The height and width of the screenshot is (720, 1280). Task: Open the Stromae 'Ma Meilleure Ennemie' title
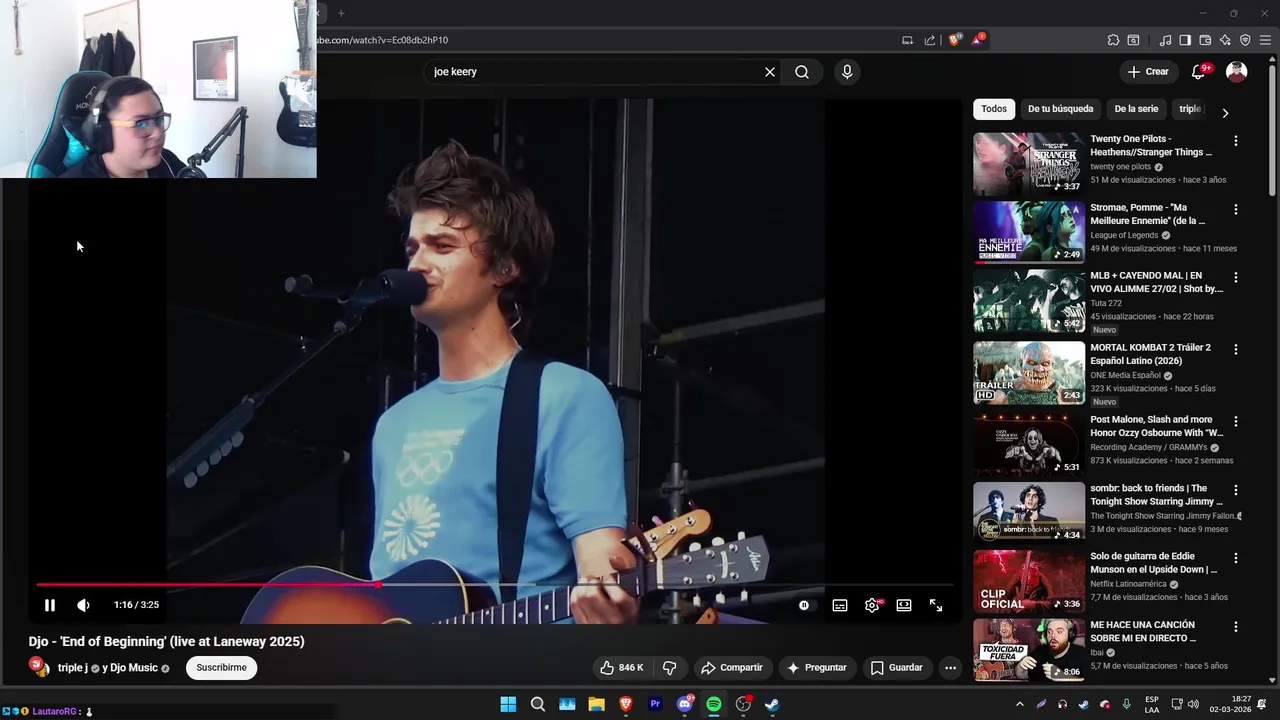click(x=1149, y=214)
